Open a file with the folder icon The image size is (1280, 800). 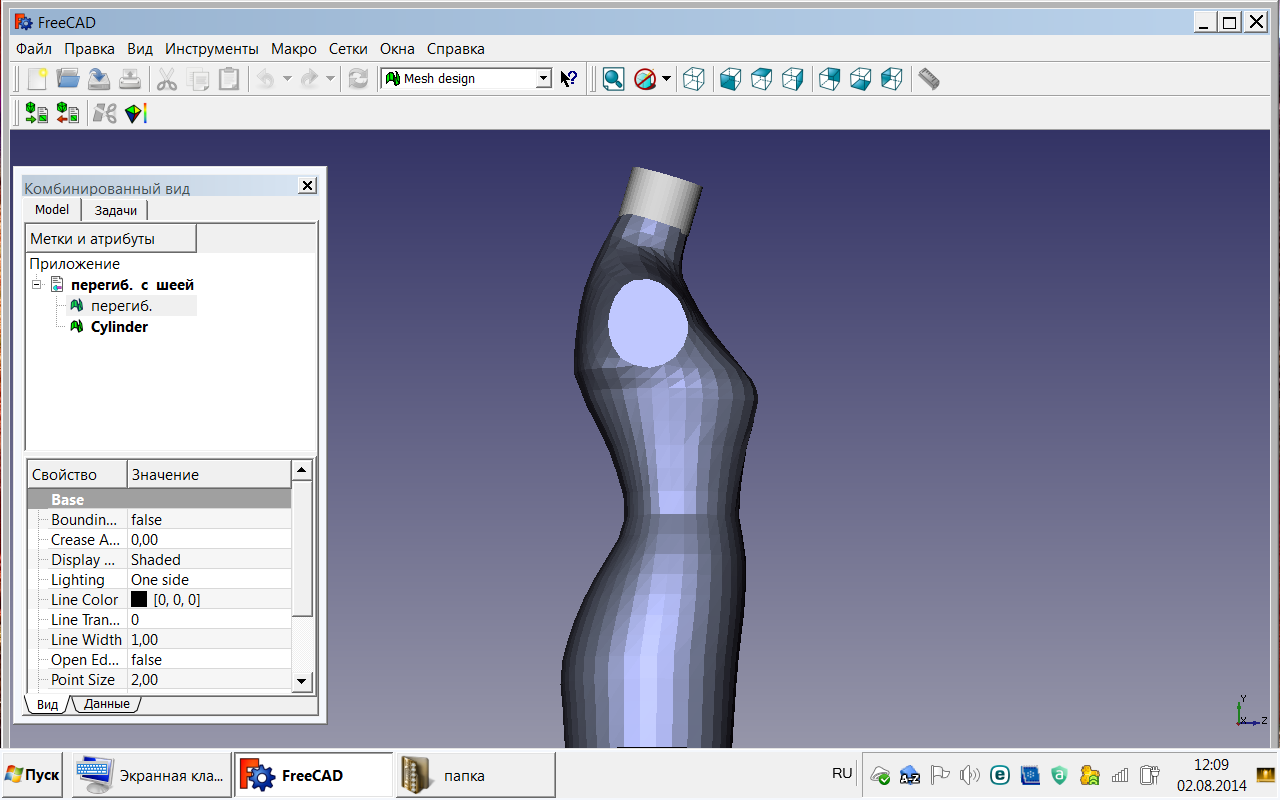68,79
